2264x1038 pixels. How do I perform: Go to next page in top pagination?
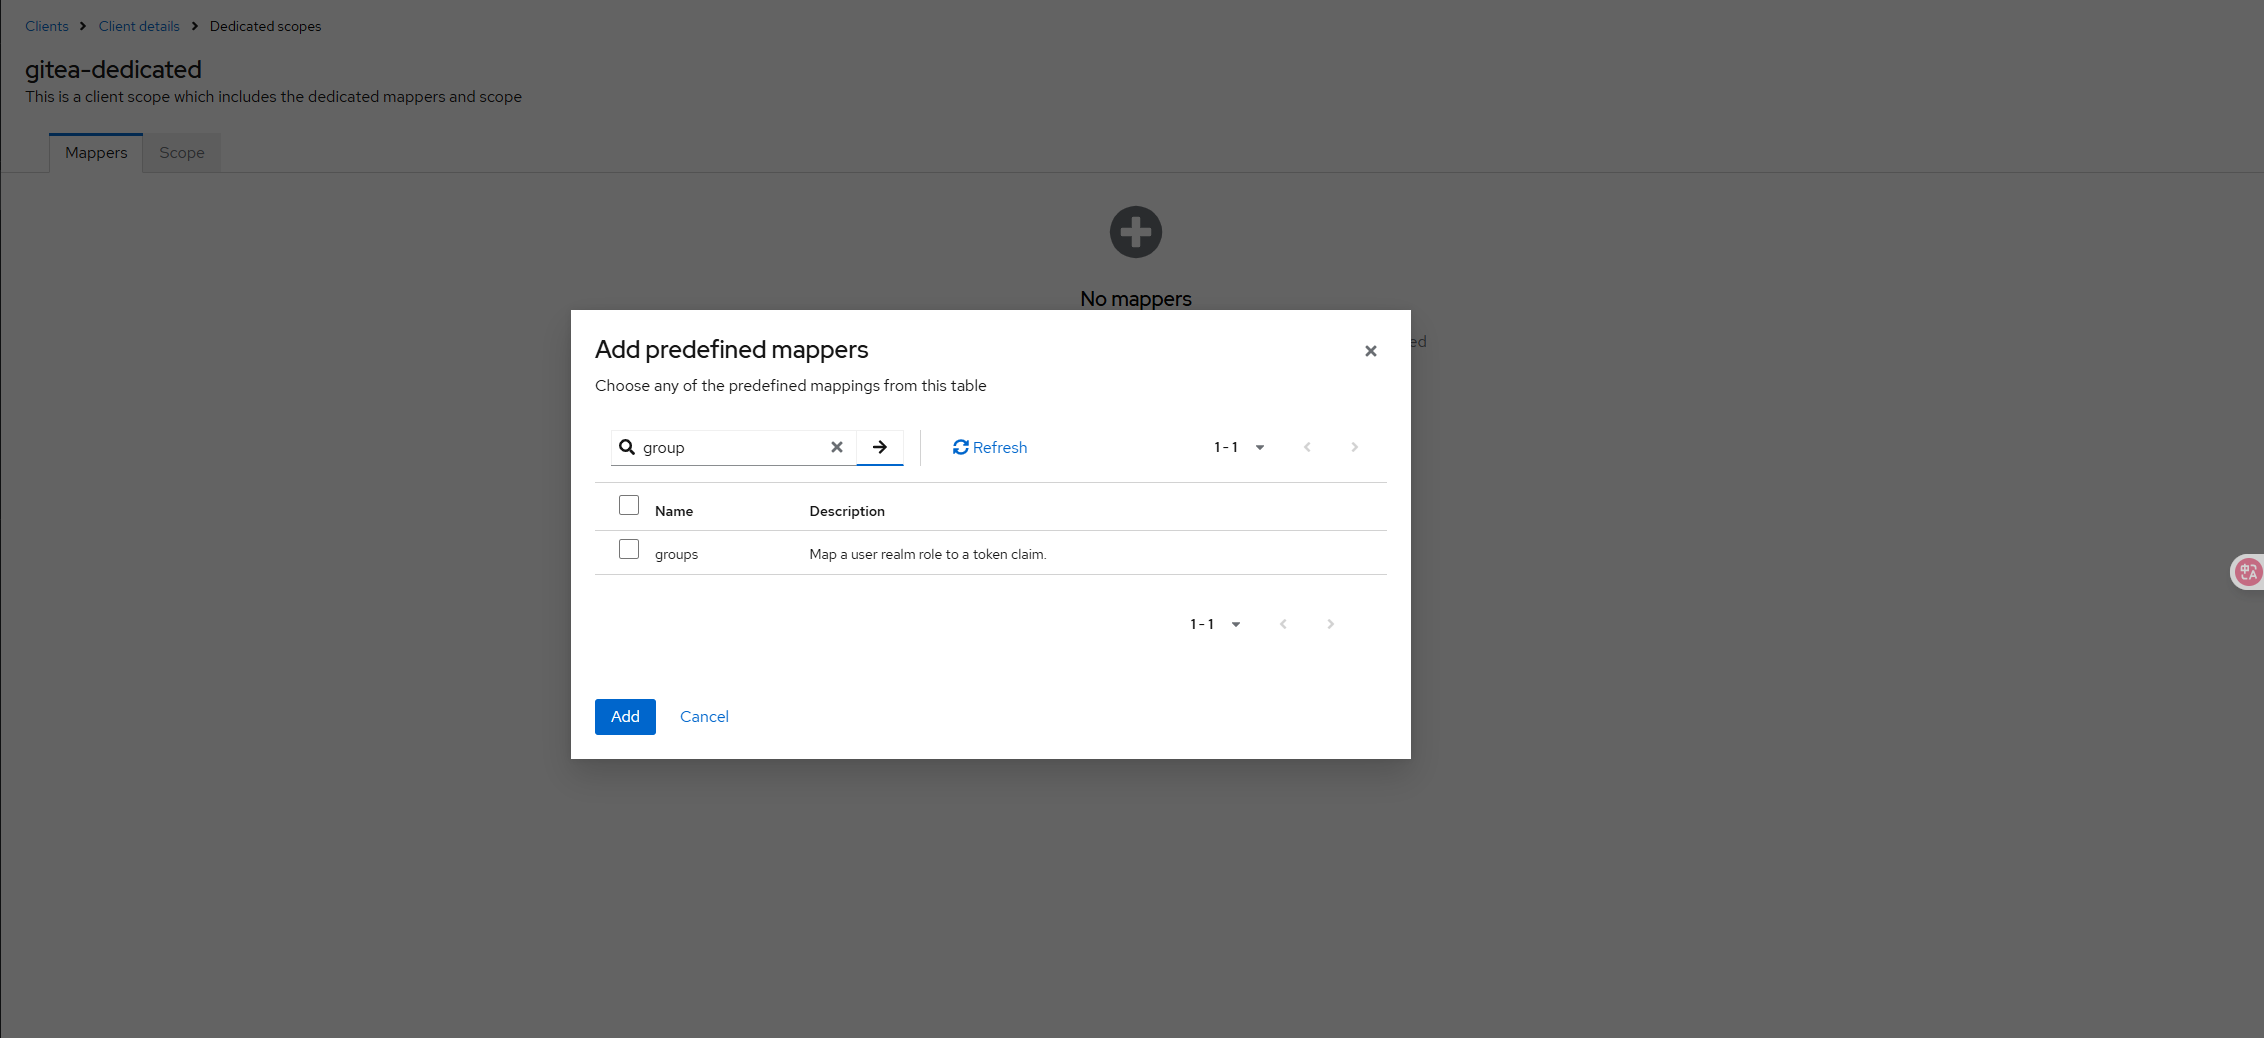(x=1354, y=447)
